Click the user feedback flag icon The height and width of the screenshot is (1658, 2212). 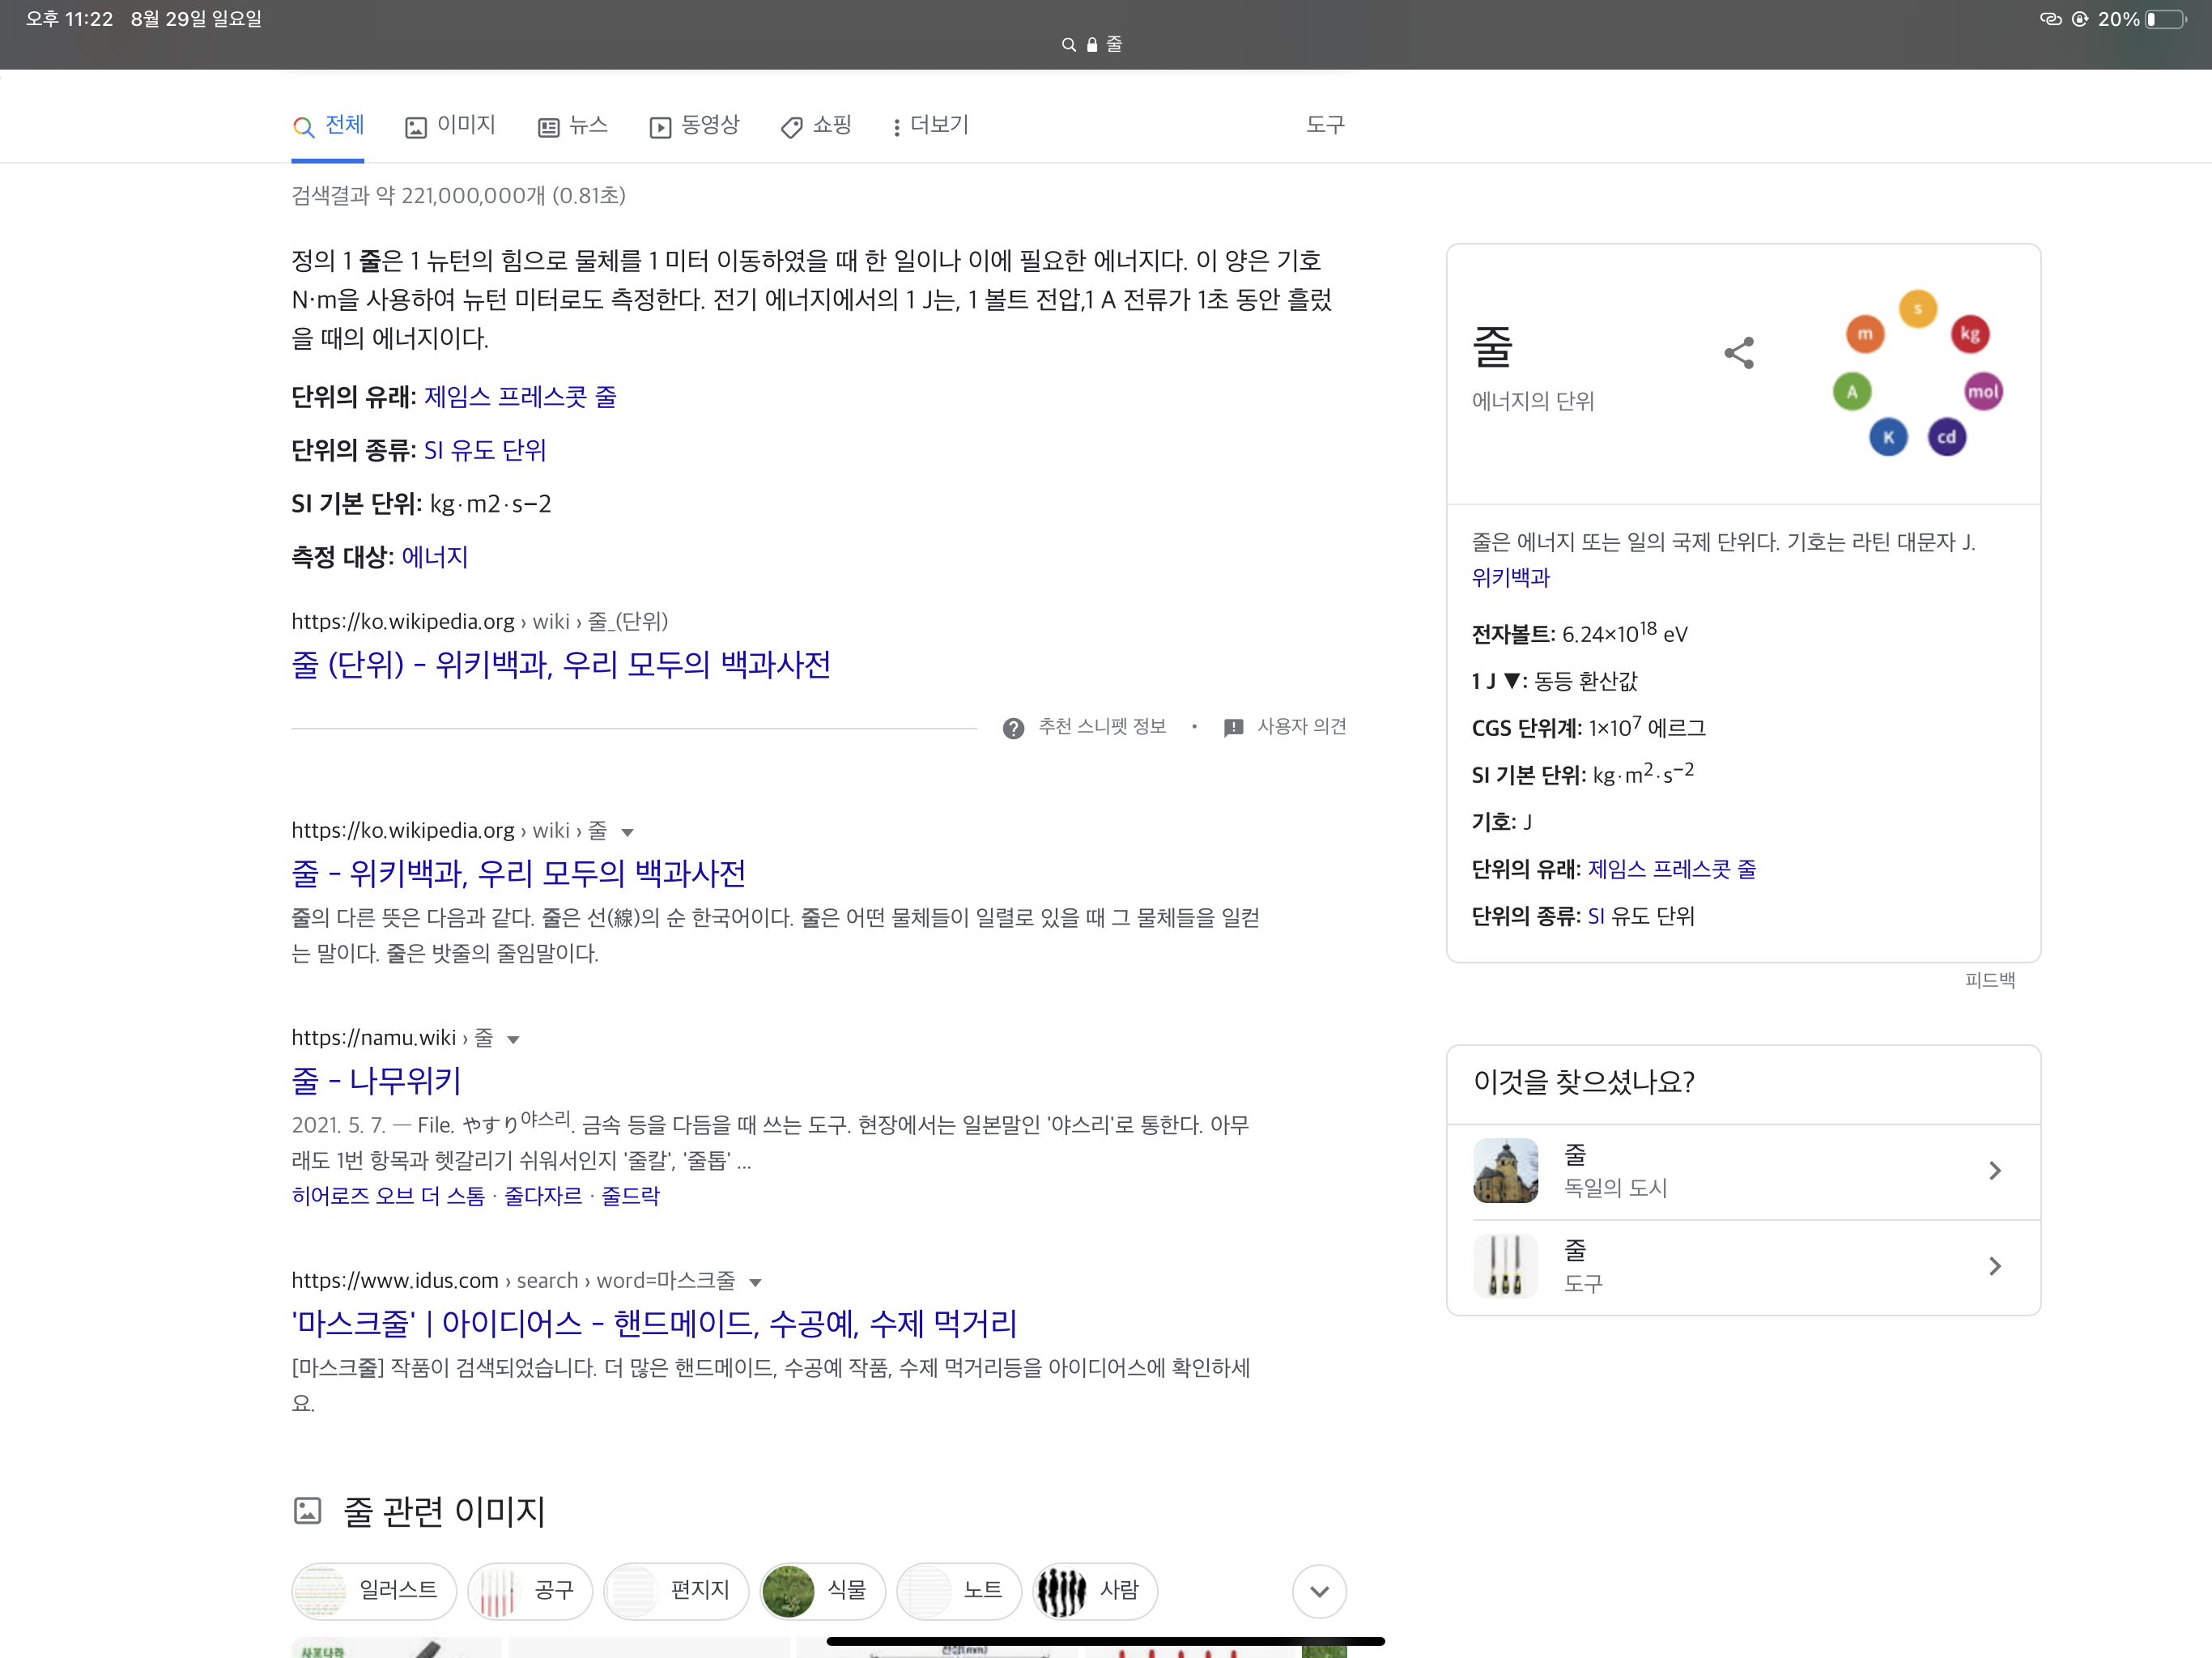click(x=1233, y=728)
